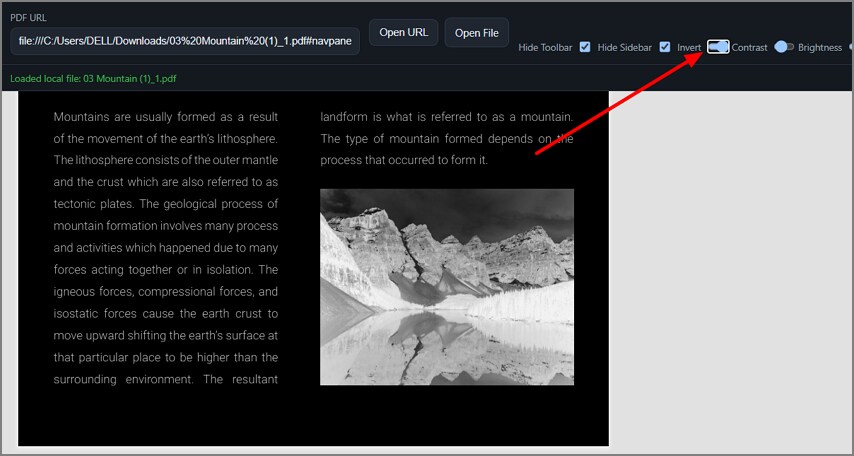Uncheck the Hide Sidebar checkbox
The width and height of the screenshot is (854, 456).
pos(664,47)
